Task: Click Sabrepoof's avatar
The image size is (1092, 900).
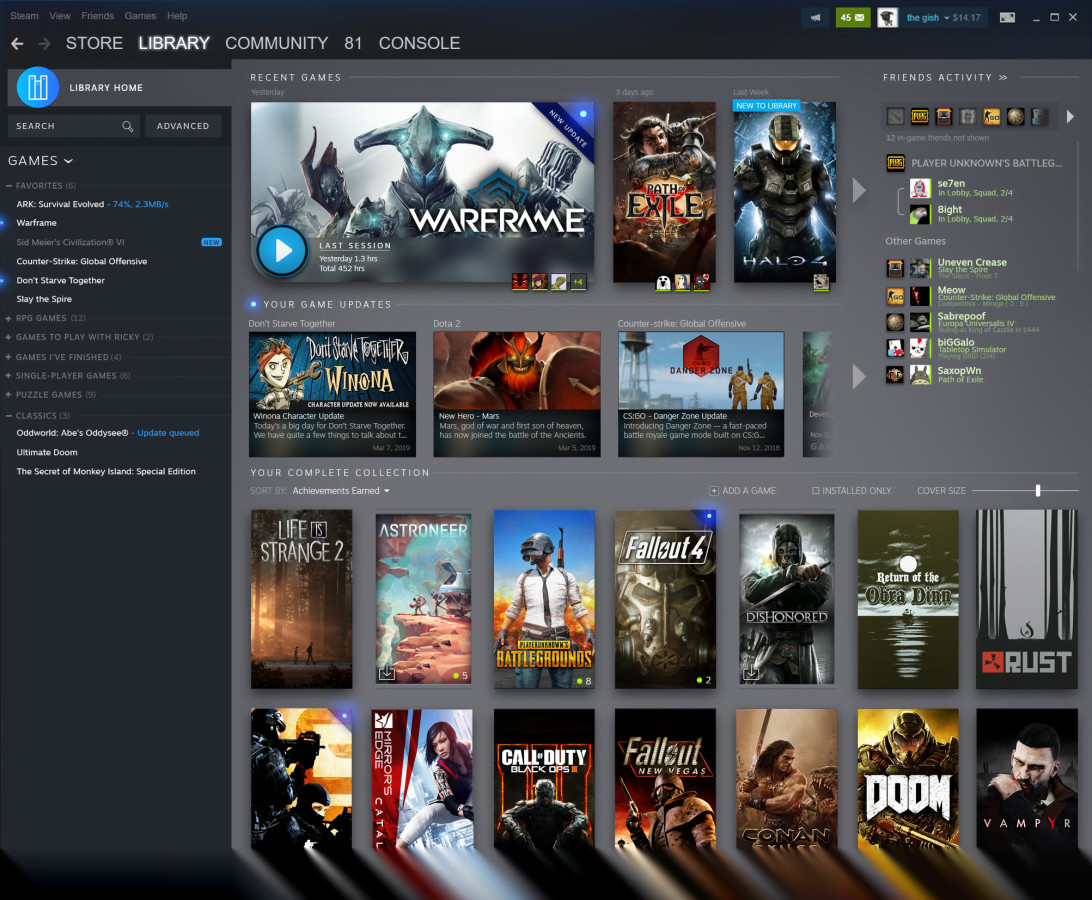Action: 920,322
